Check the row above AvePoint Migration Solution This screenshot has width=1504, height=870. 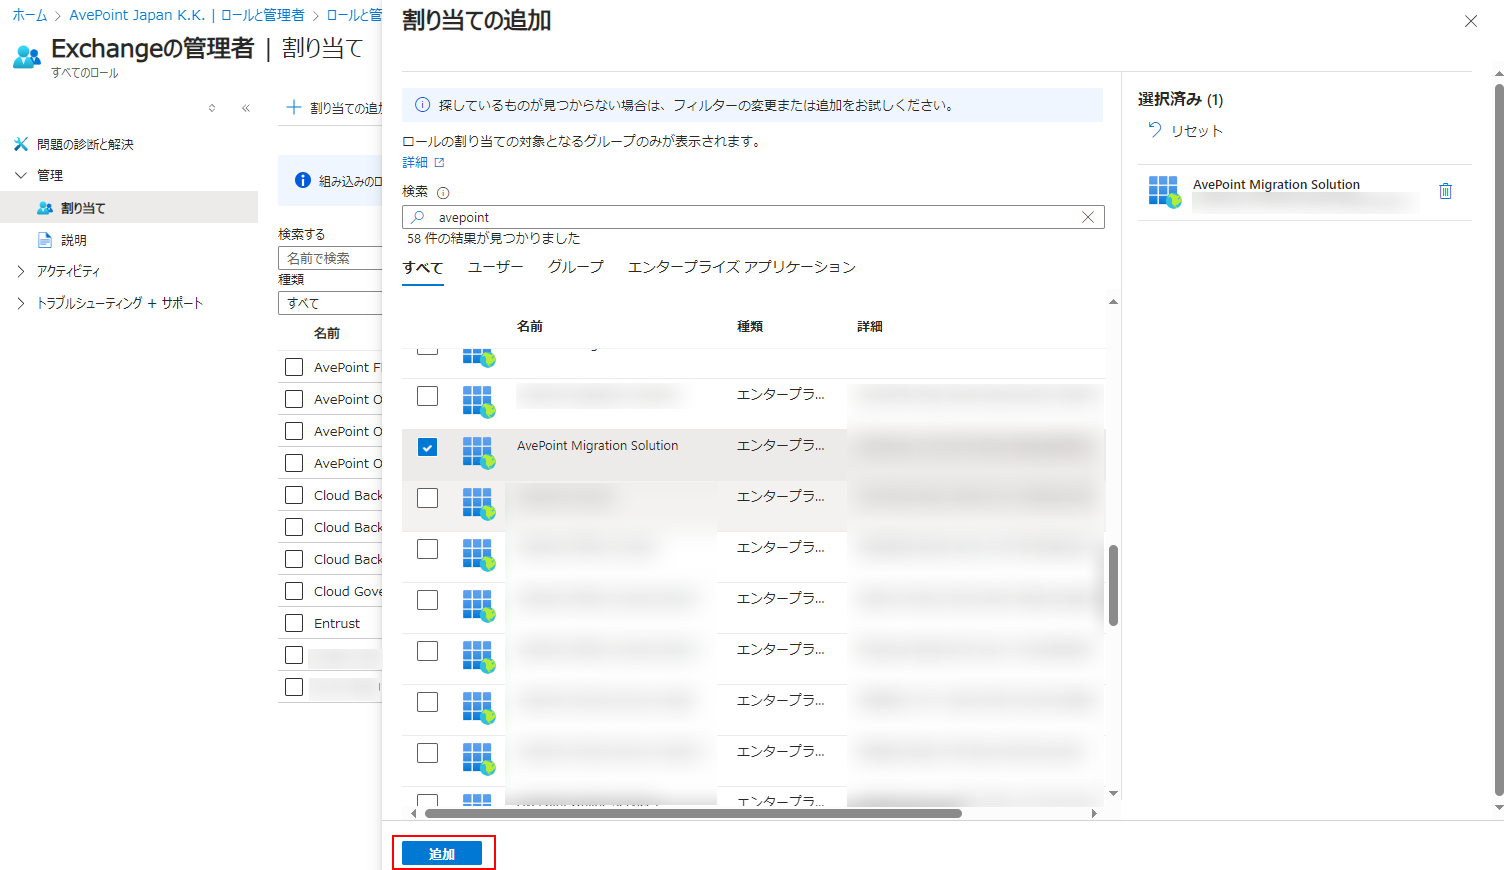pos(427,396)
